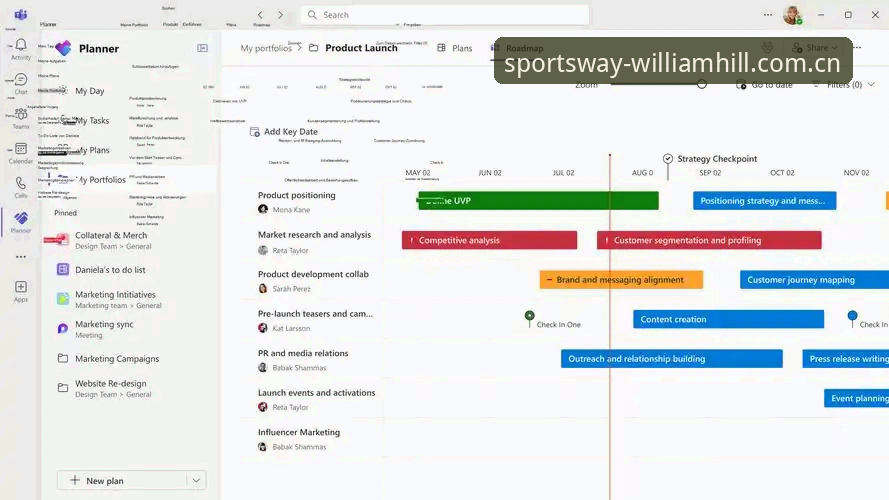Click the Pinned section label
The height and width of the screenshot is (500, 889).
click(x=65, y=213)
